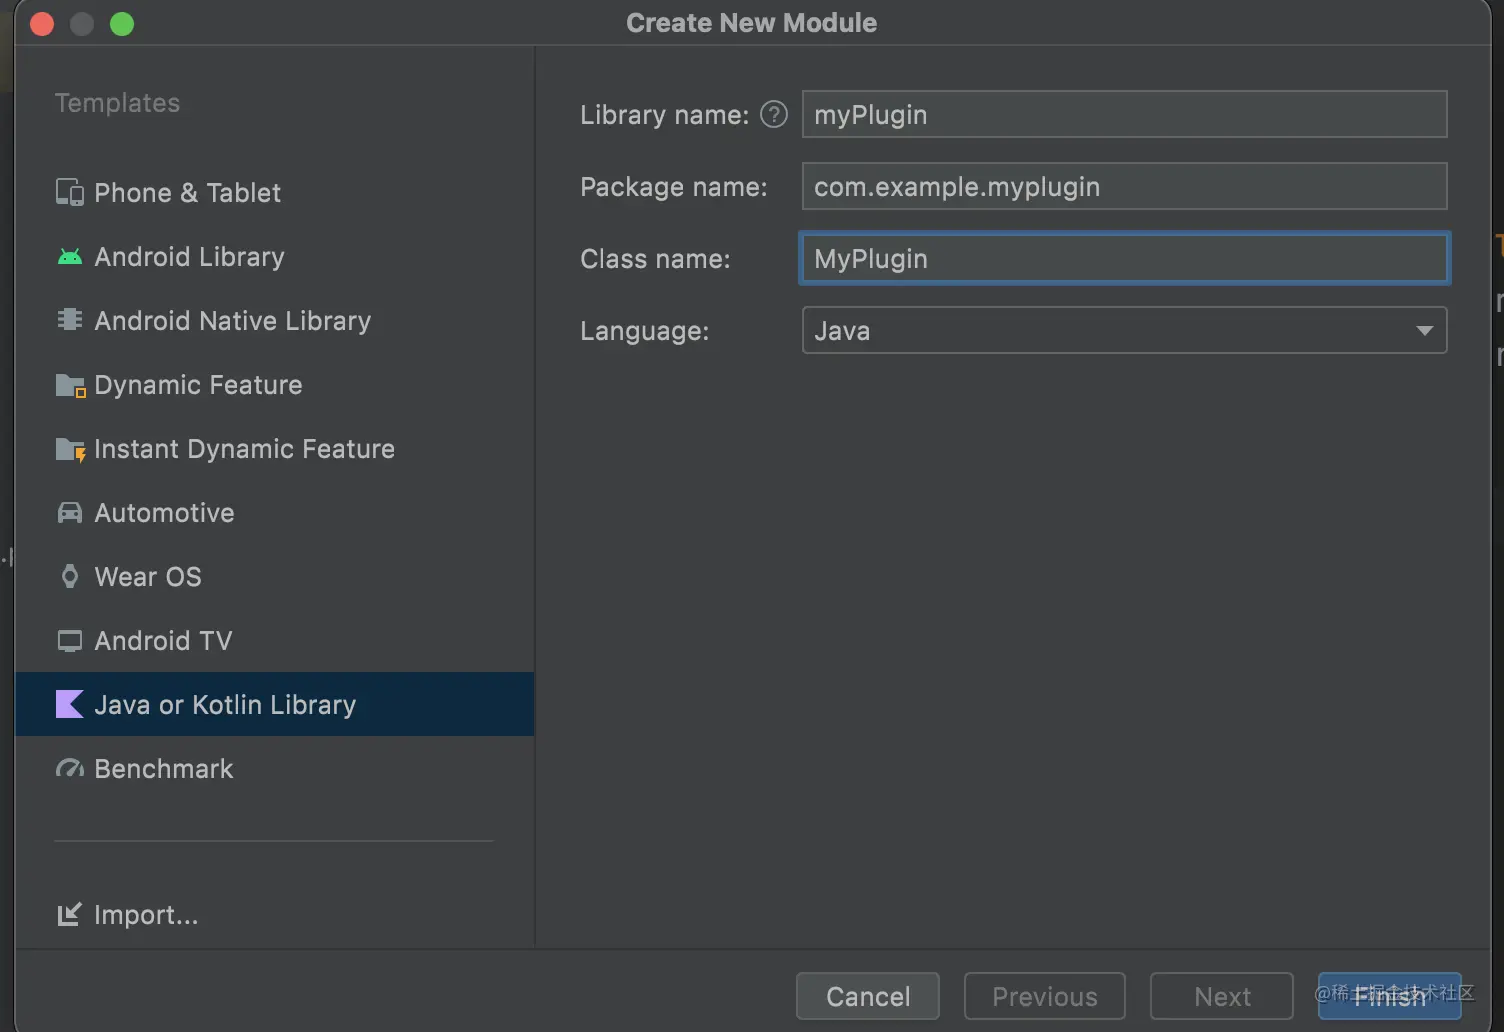
Task: Select the Dynamic Feature folder icon
Action: (x=70, y=385)
